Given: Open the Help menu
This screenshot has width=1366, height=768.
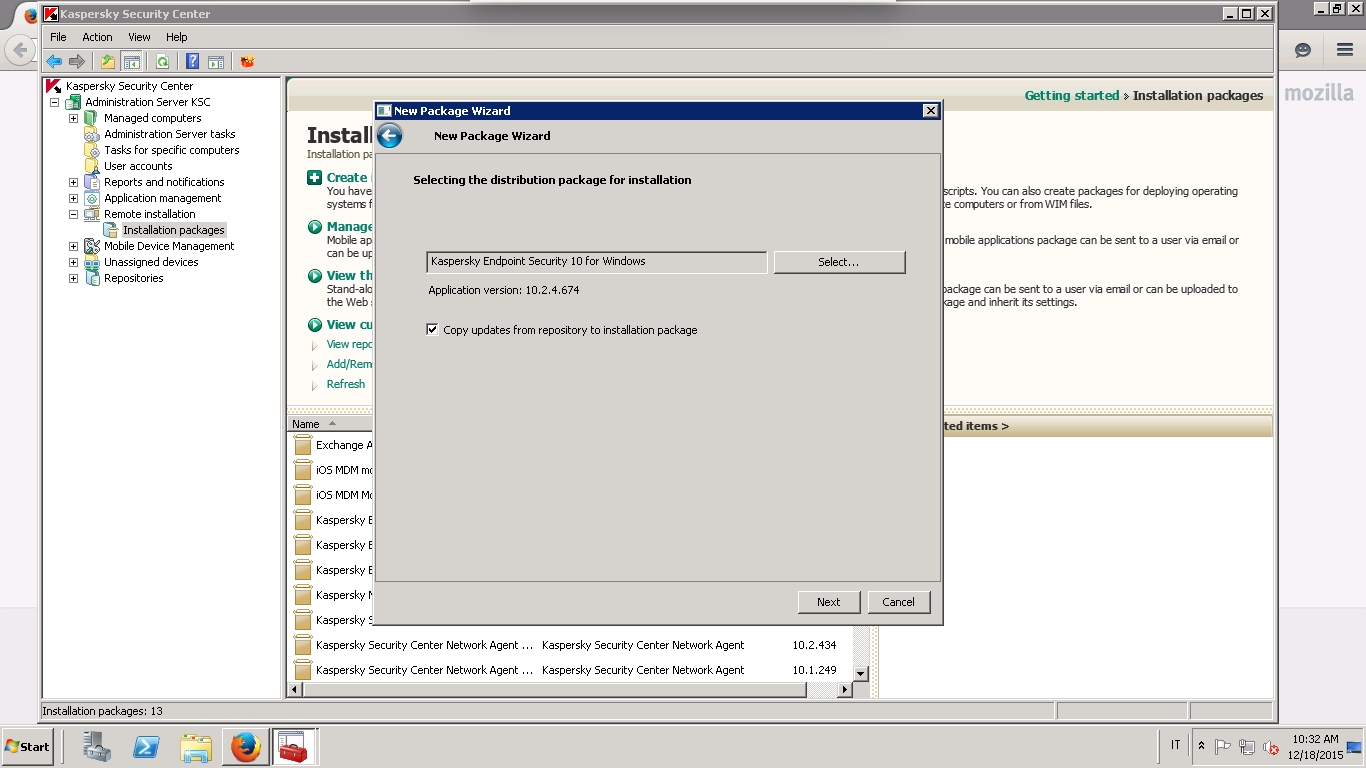Looking at the screenshot, I should tap(176, 37).
